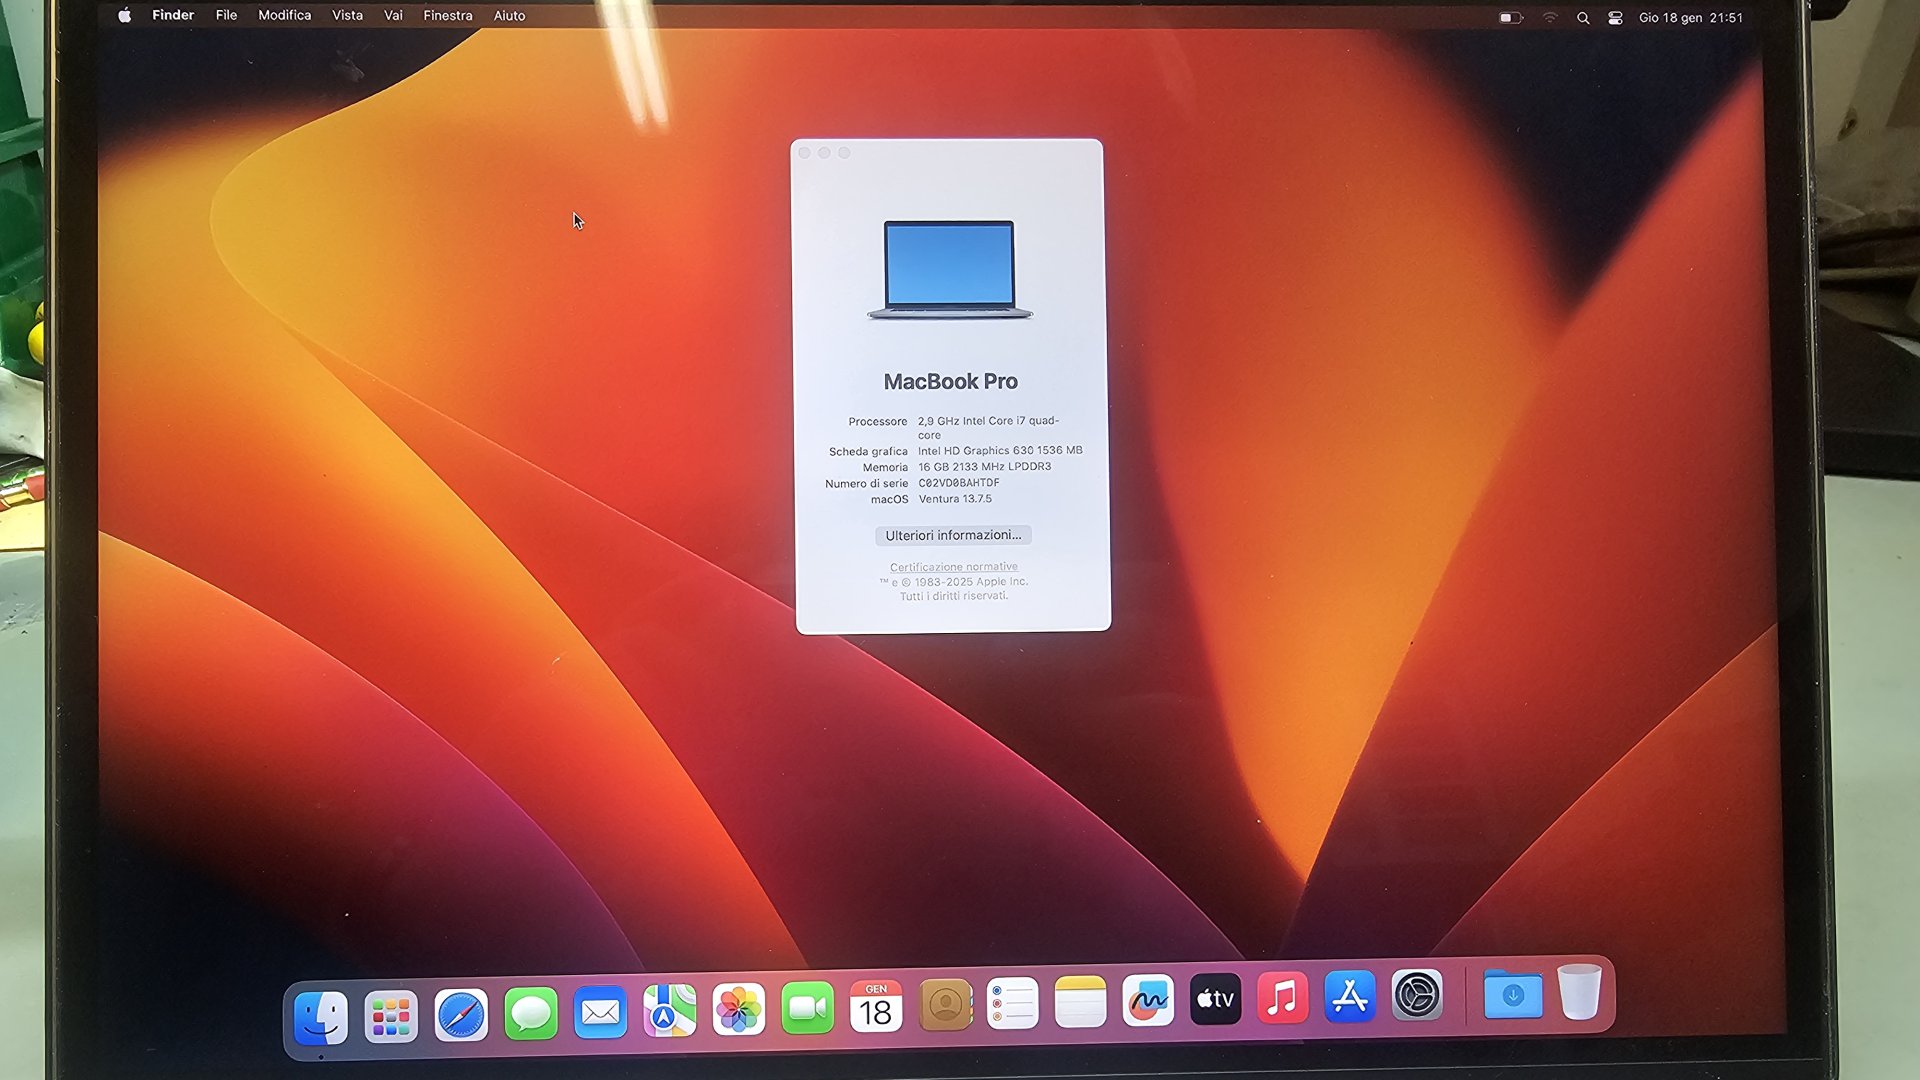Image resolution: width=1920 pixels, height=1080 pixels.
Task: Open the Vista menu
Action: 347,15
